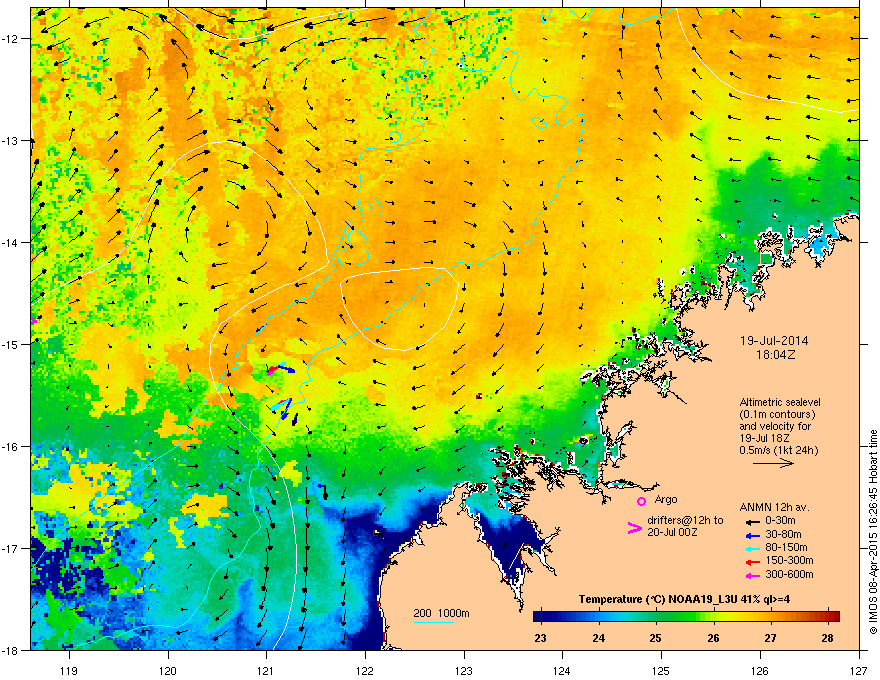Click longitude axis label 123
The height and width of the screenshot is (680, 880).
[x=464, y=670]
